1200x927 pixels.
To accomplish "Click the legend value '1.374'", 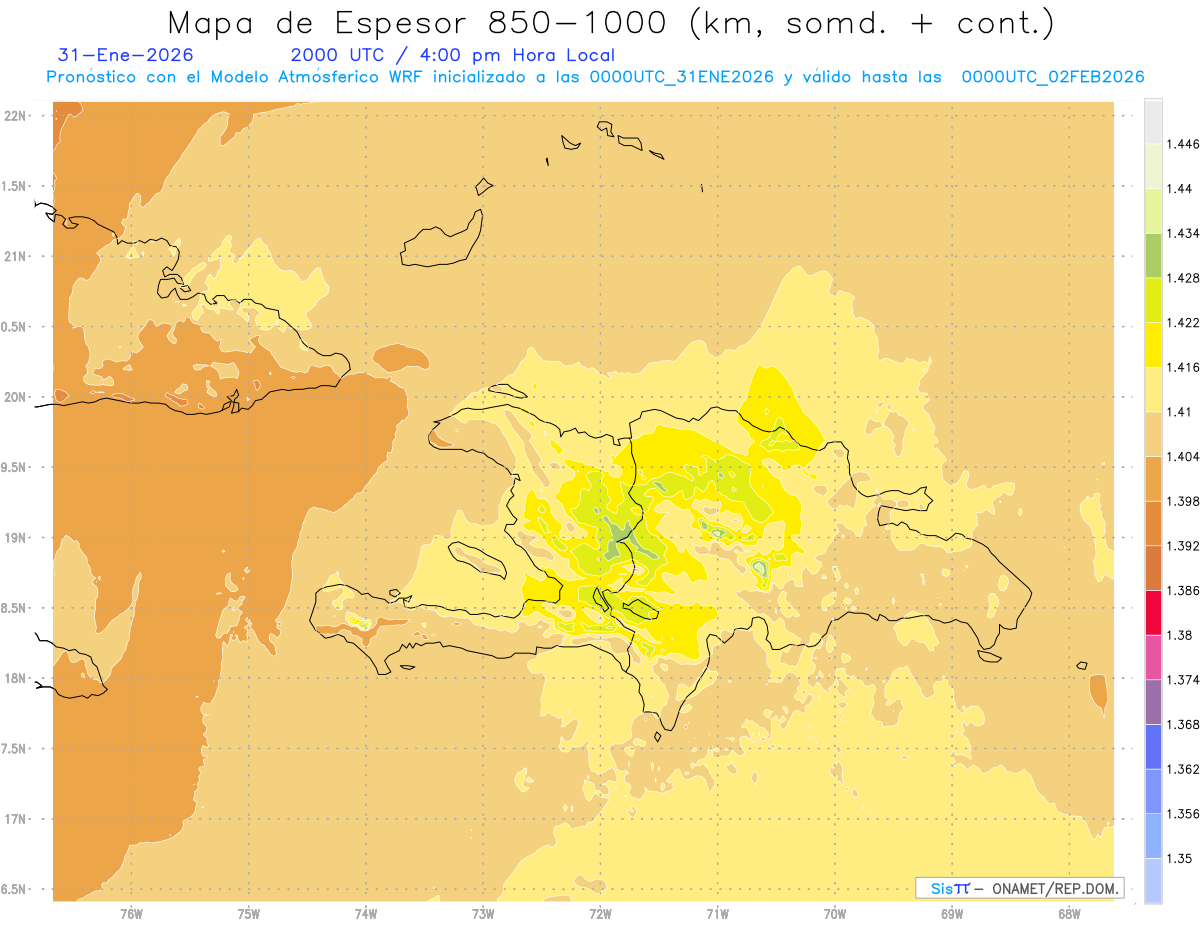I will [1182, 680].
